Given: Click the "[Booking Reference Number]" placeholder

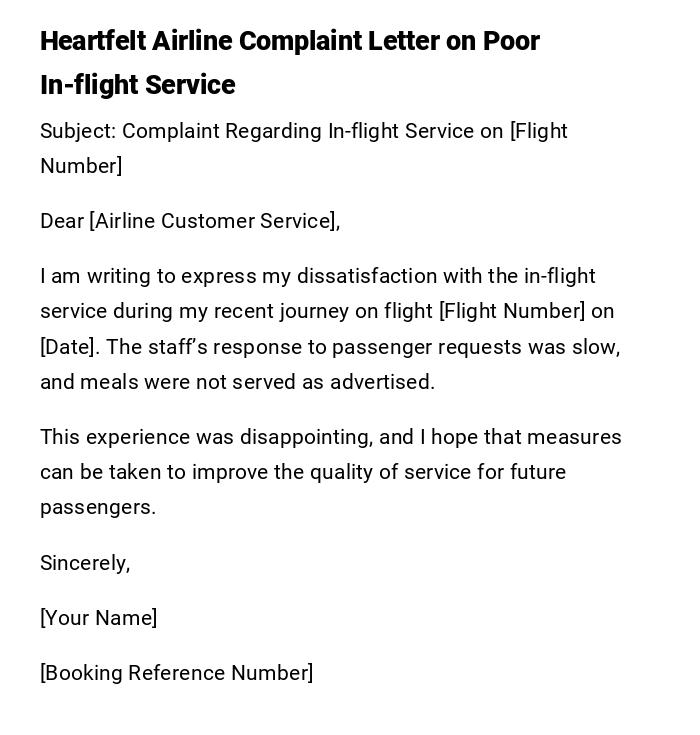Looking at the screenshot, I should pos(176,673).
